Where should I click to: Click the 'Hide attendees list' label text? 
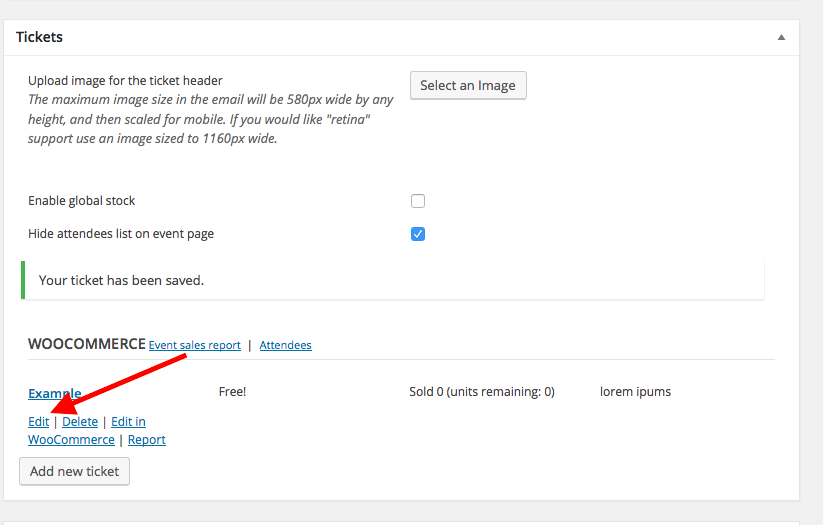(x=121, y=234)
